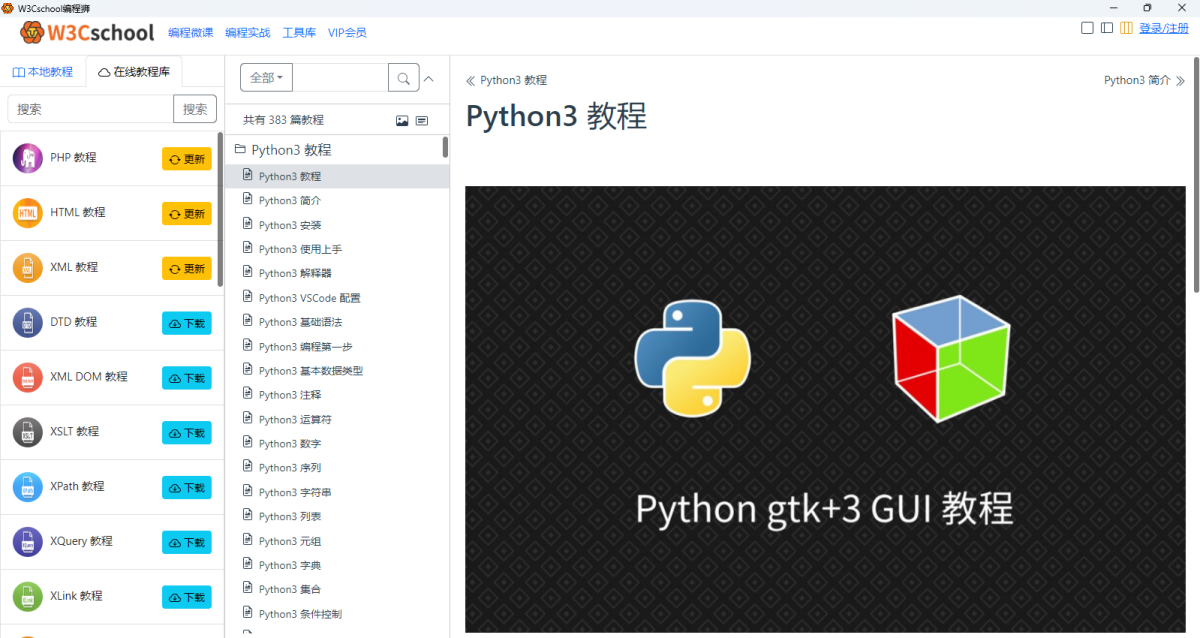The height and width of the screenshot is (638, 1200).
Task: Click 登录/注册 link
Action: [1163, 28]
